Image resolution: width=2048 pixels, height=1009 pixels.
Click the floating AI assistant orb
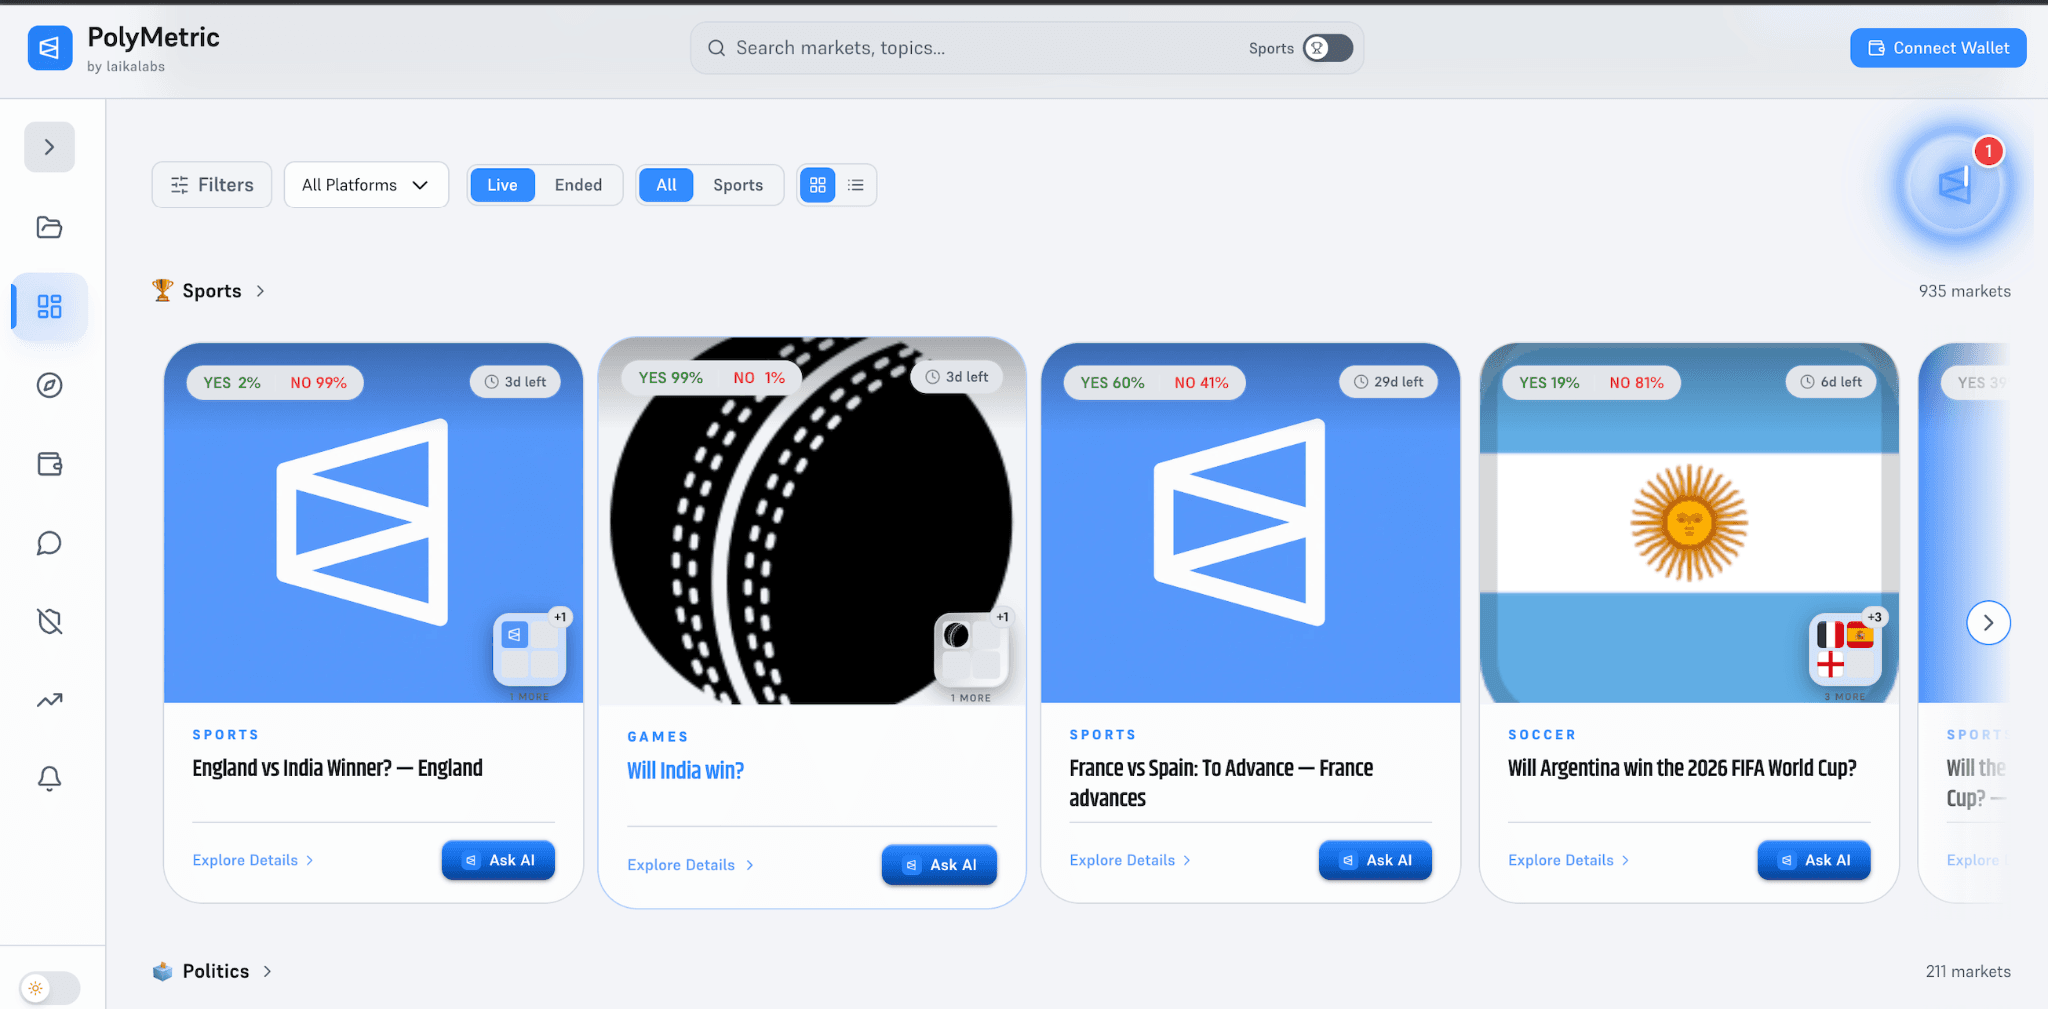coord(1954,186)
